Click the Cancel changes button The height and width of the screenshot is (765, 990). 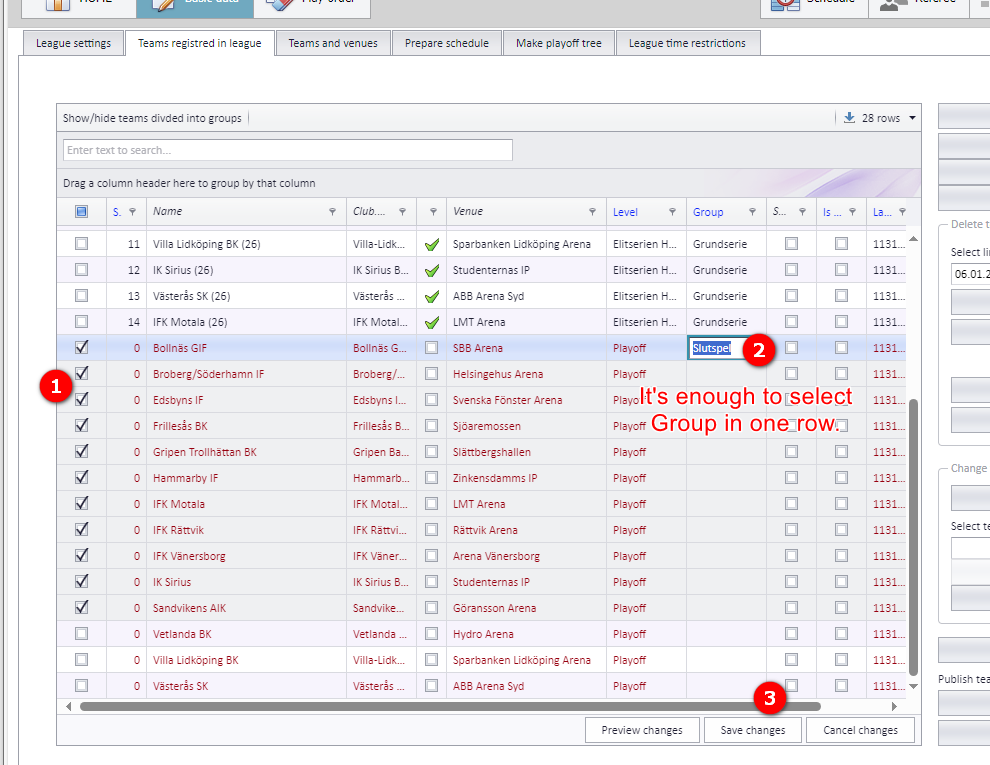(x=860, y=730)
